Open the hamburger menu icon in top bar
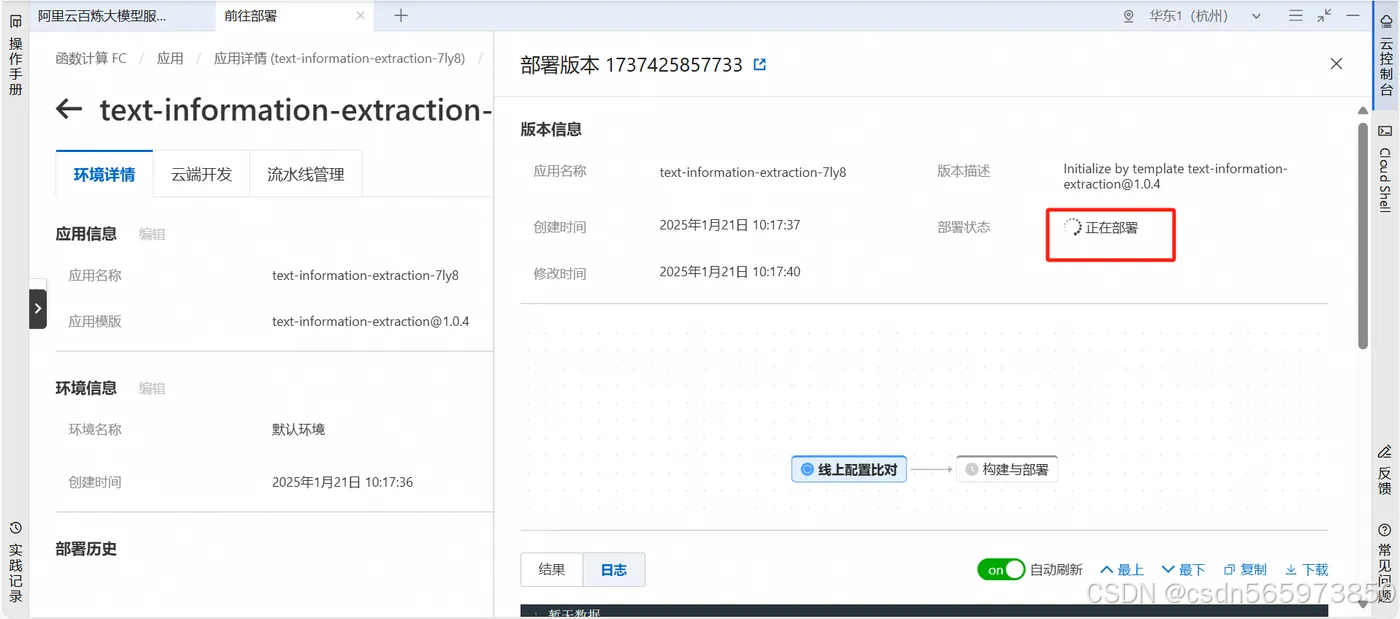 tap(1296, 16)
